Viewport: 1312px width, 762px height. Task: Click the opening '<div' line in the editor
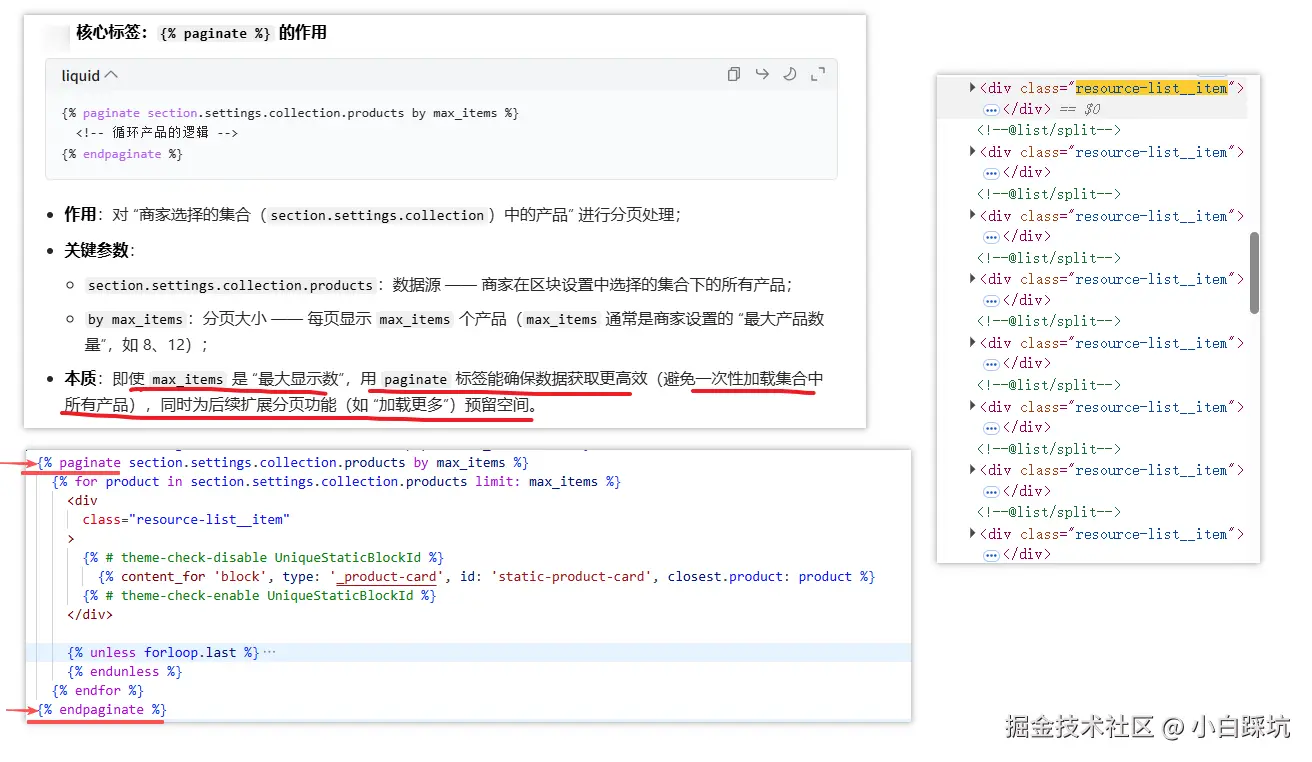pyautogui.click(x=83, y=501)
